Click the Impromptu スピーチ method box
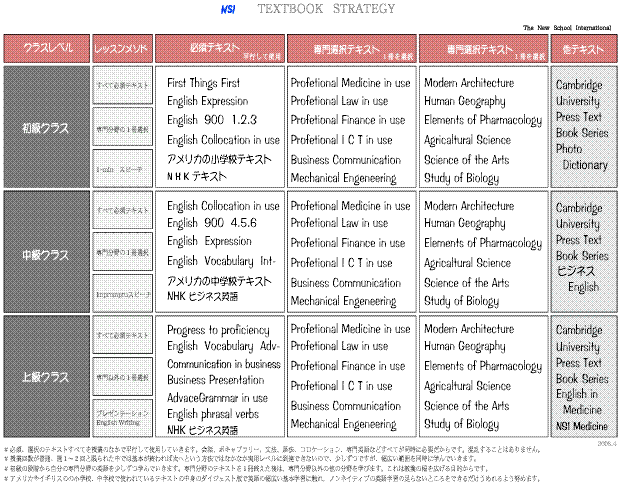 coord(121,295)
